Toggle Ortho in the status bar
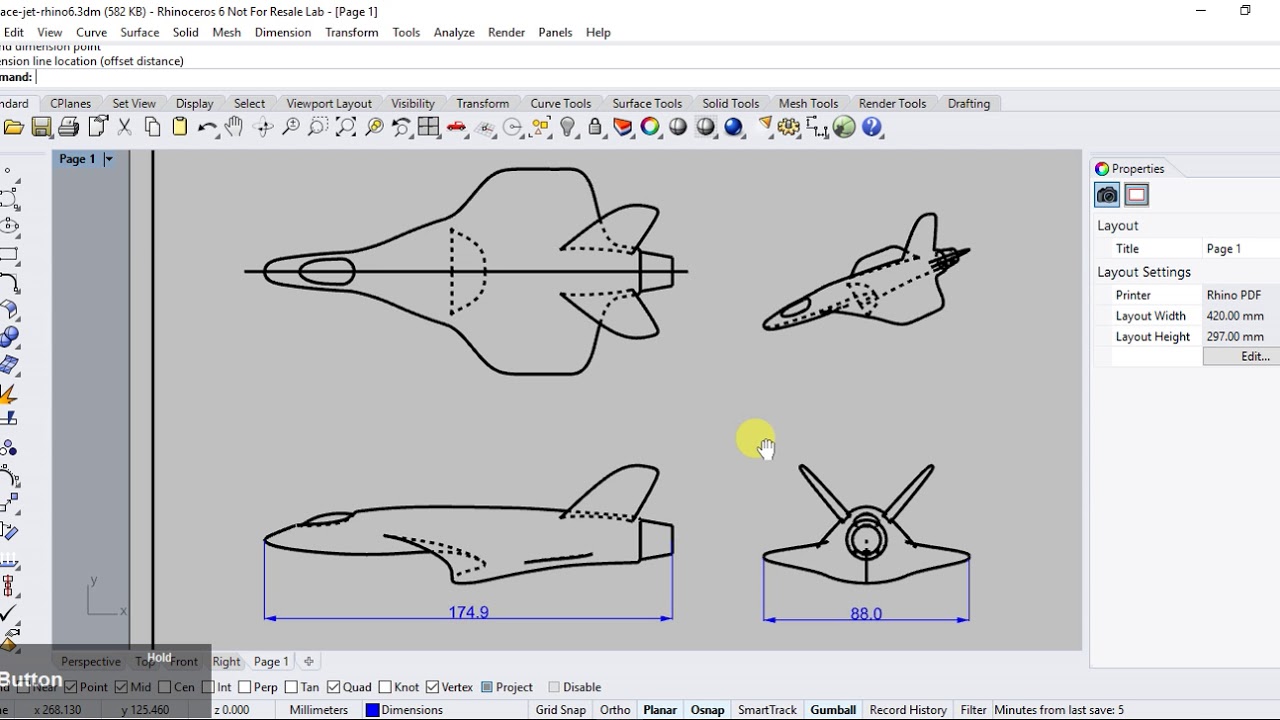 click(x=615, y=710)
